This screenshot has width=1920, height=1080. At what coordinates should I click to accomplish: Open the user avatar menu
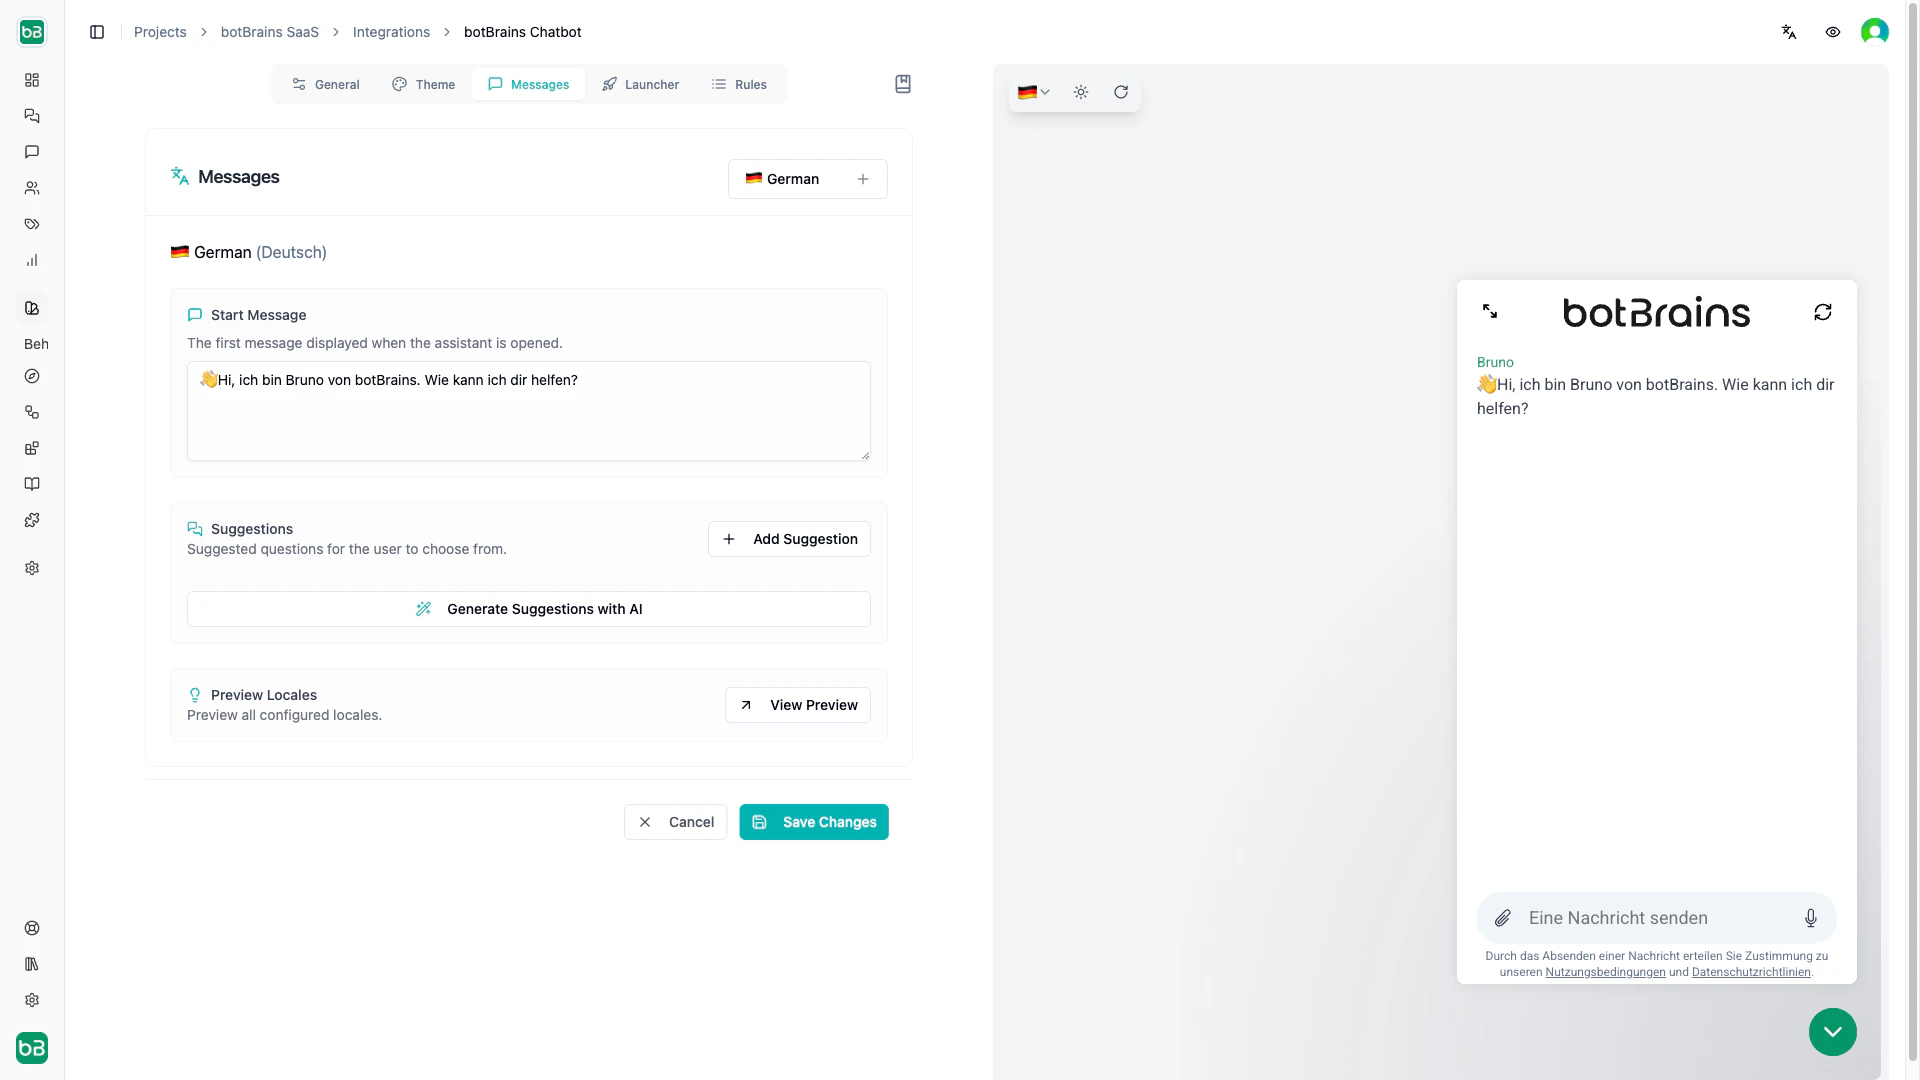(x=1875, y=32)
